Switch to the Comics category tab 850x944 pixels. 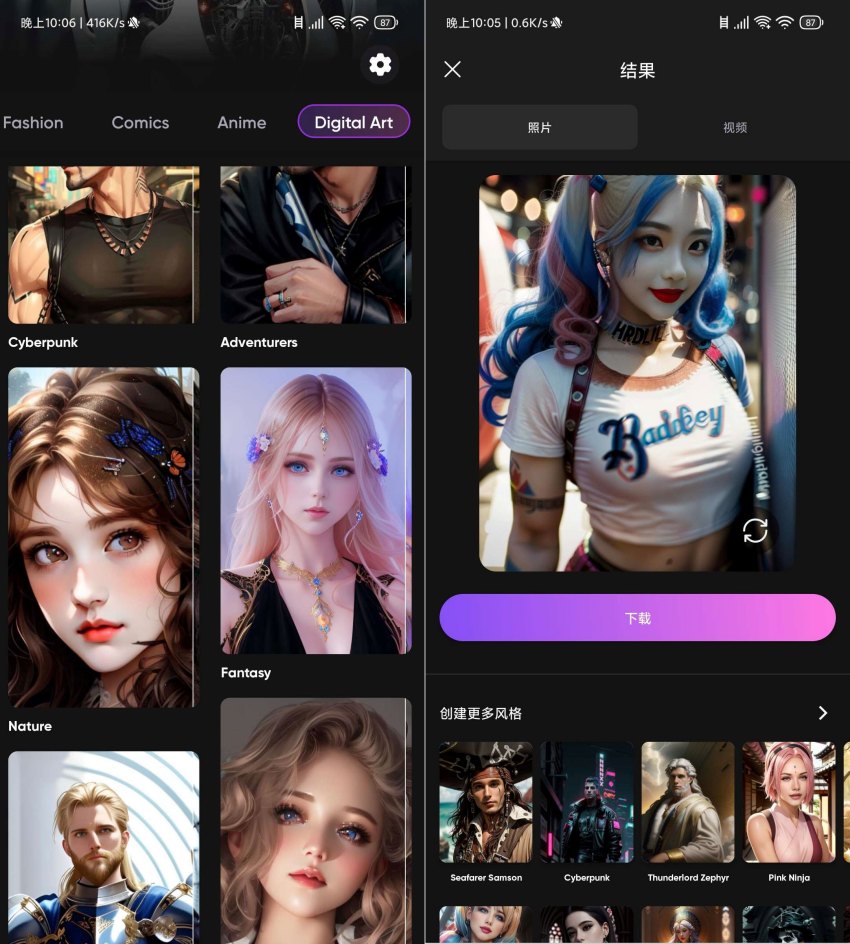pos(140,122)
